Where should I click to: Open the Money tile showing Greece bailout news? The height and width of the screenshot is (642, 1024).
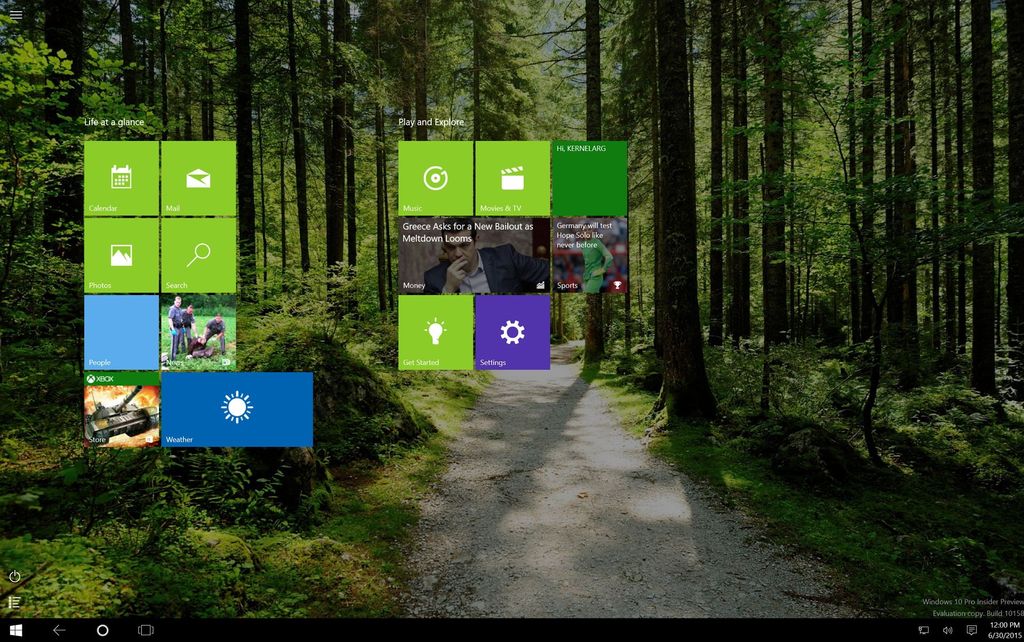[474, 254]
